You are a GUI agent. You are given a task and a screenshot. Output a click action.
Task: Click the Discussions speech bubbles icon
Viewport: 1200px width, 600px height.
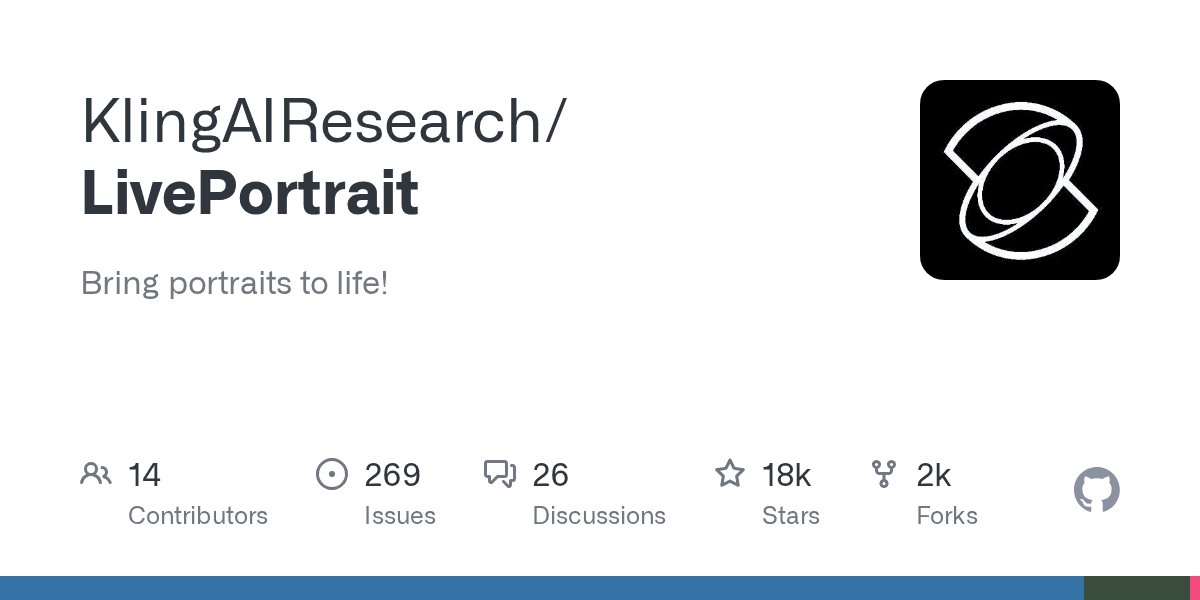coord(499,474)
